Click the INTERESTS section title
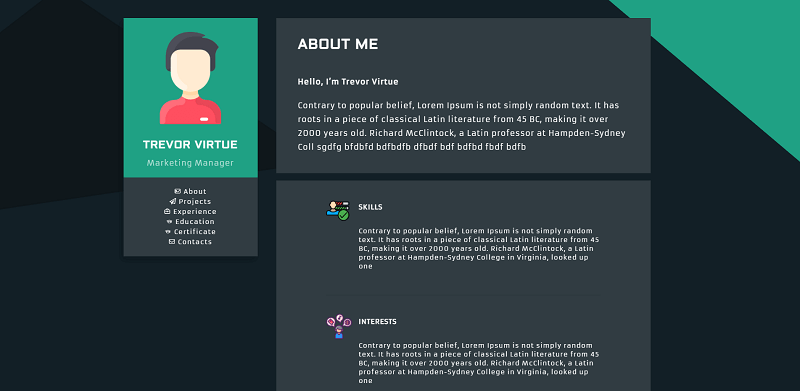The image size is (800, 391). point(378,322)
